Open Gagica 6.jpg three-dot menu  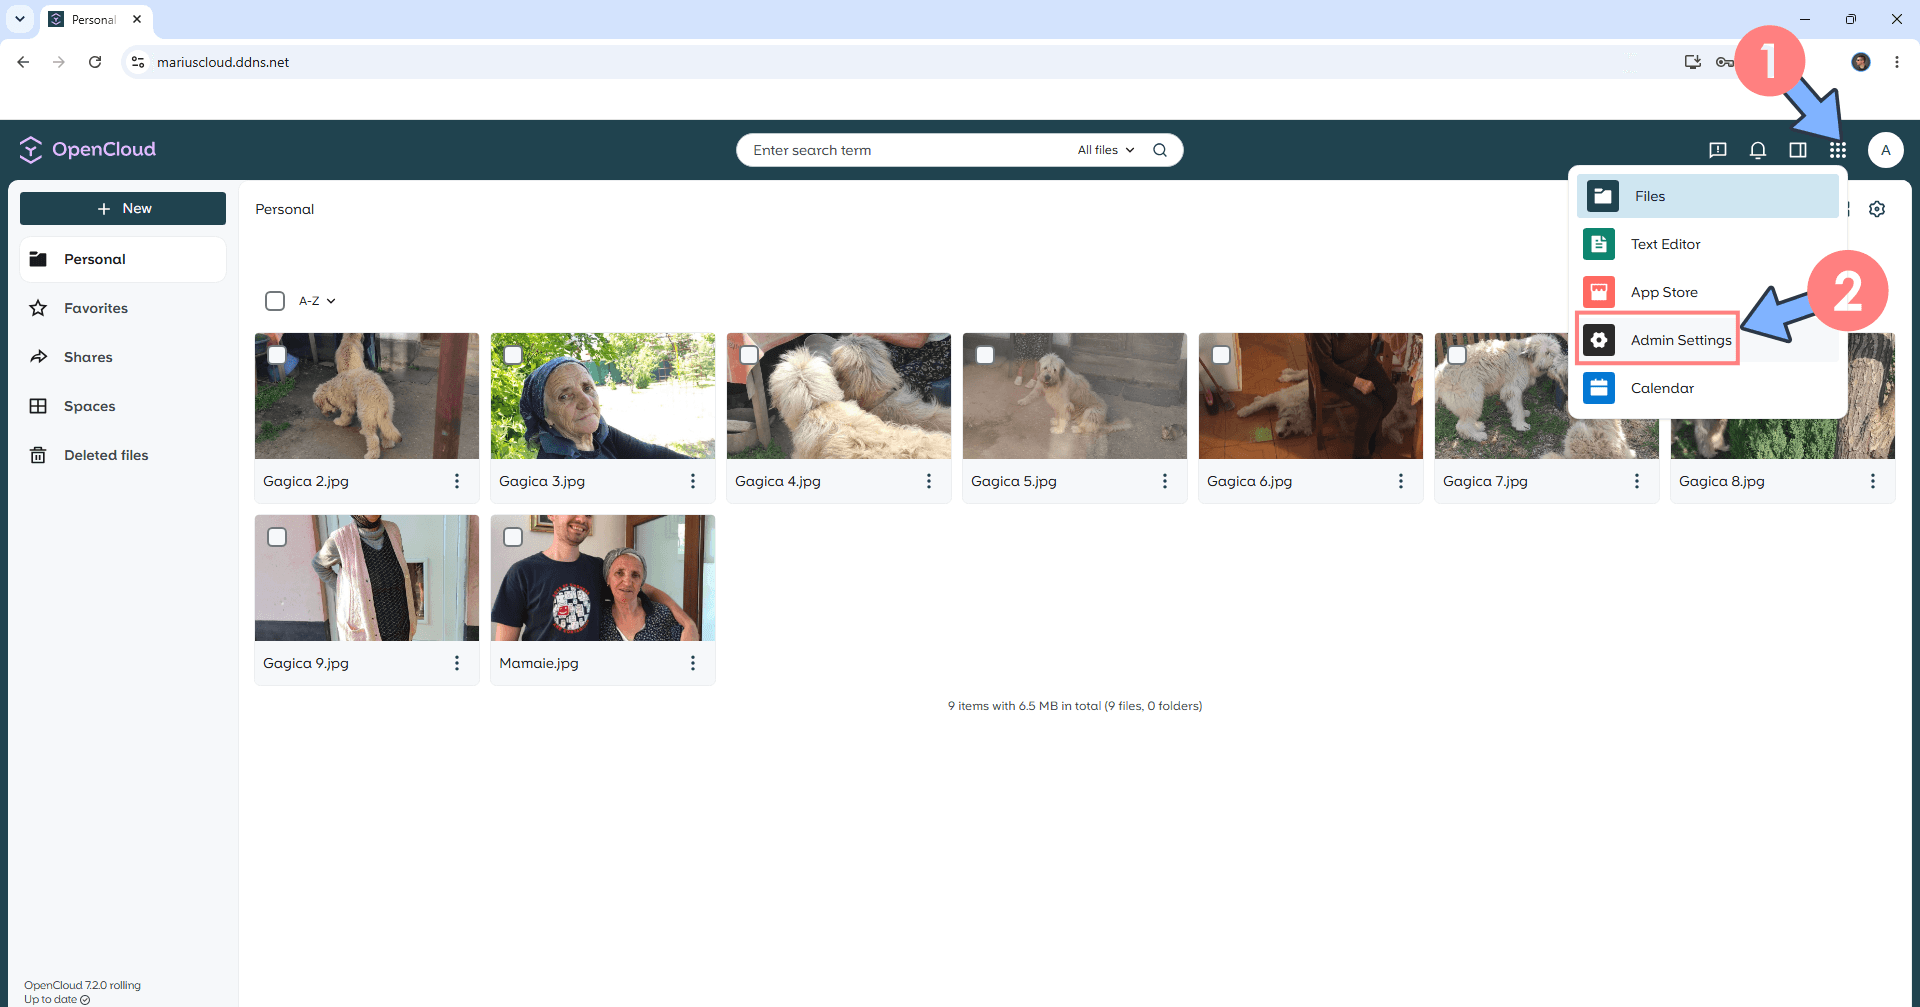tap(1401, 481)
